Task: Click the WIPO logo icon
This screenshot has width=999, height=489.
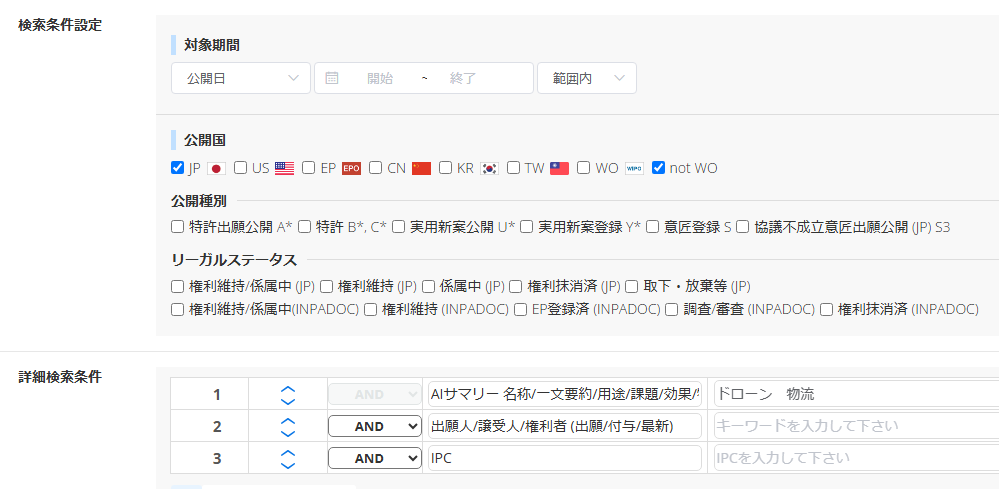Action: pyautogui.click(x=634, y=168)
